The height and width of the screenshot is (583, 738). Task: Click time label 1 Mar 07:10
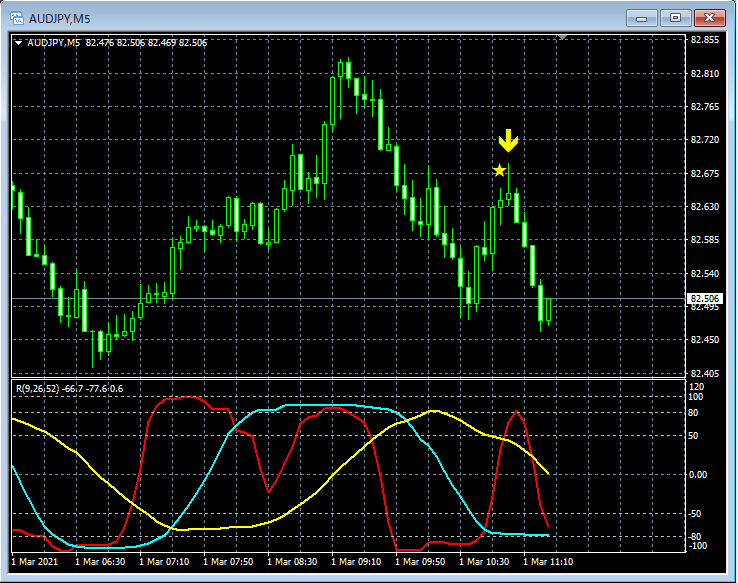[x=164, y=562]
